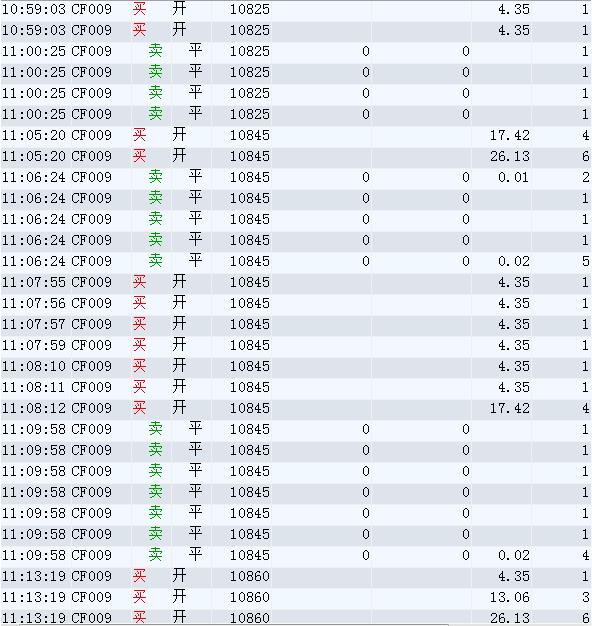Viewport: 592px width, 626px height.
Task: Select the 11:13:19 row with 4.35 fee
Action: click(296, 576)
